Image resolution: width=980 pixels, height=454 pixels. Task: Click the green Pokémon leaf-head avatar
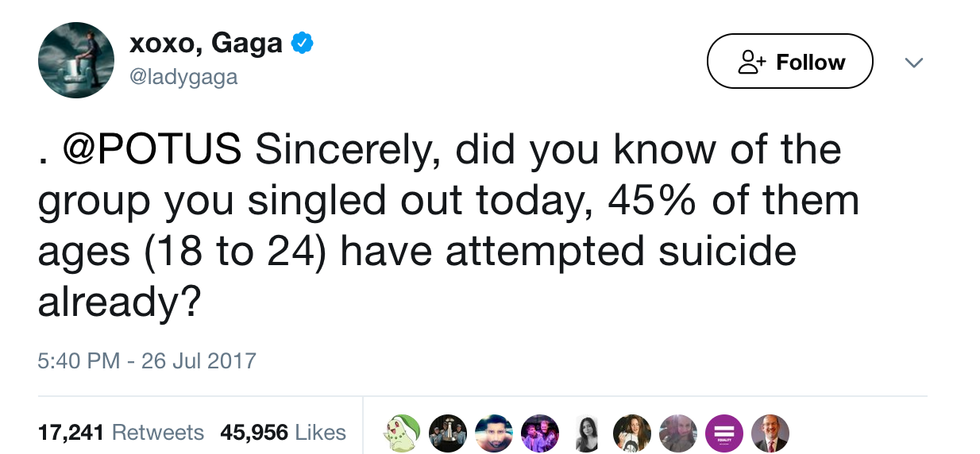tap(402, 432)
